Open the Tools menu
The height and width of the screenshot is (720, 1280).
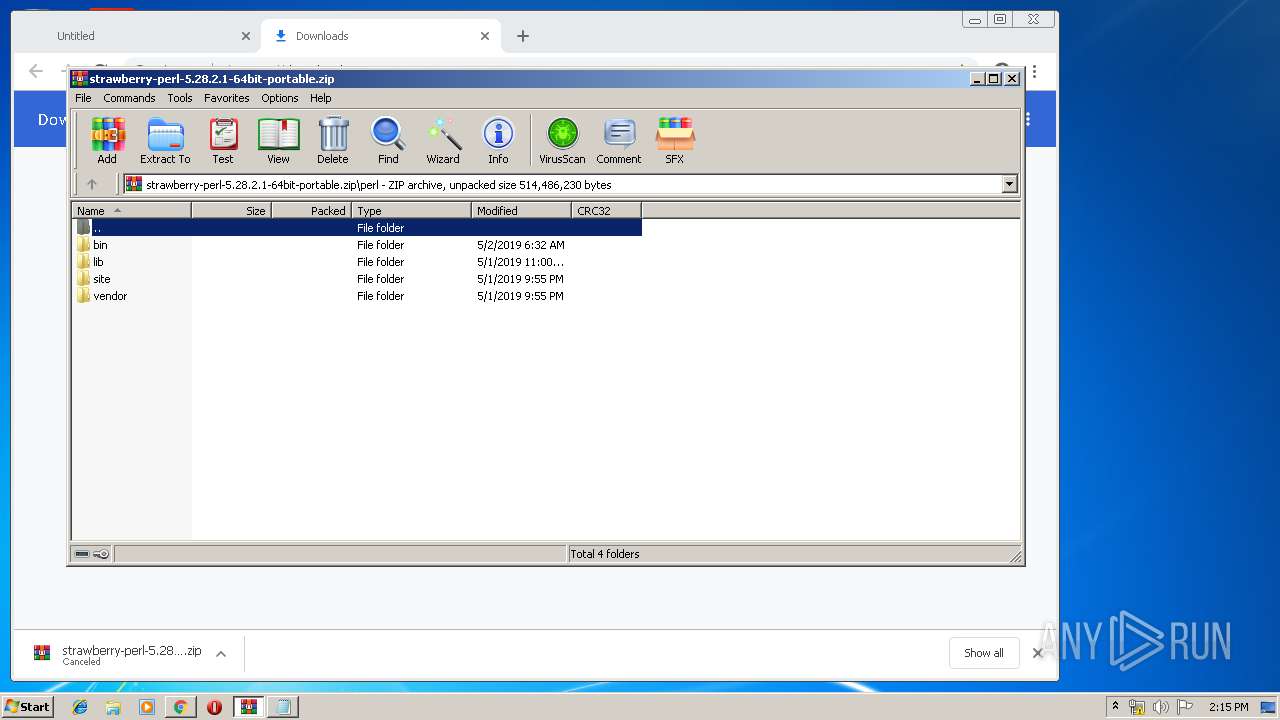(x=180, y=98)
